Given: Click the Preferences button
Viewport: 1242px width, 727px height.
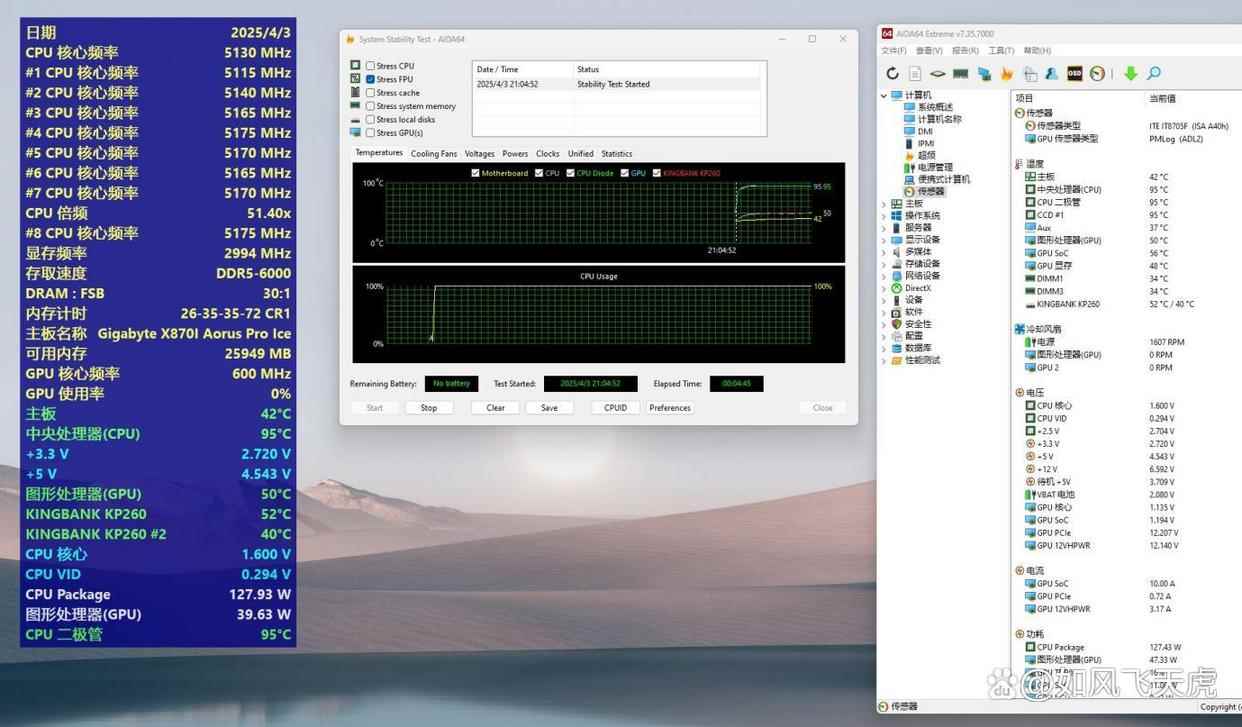Looking at the screenshot, I should point(669,408).
